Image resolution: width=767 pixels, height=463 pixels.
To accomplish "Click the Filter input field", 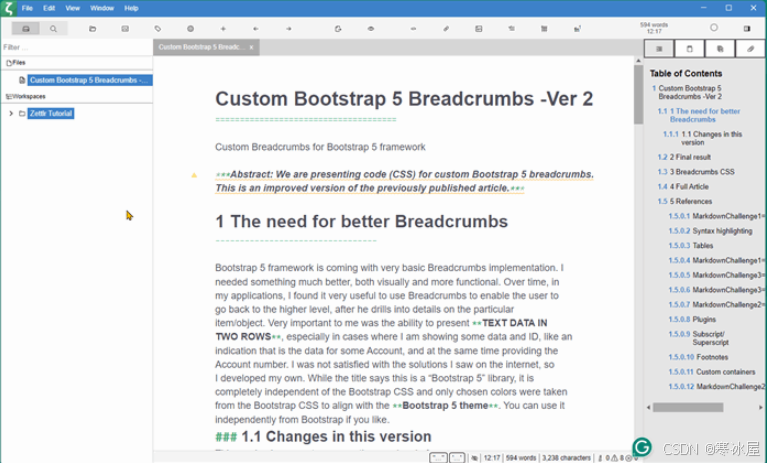I will point(76,47).
